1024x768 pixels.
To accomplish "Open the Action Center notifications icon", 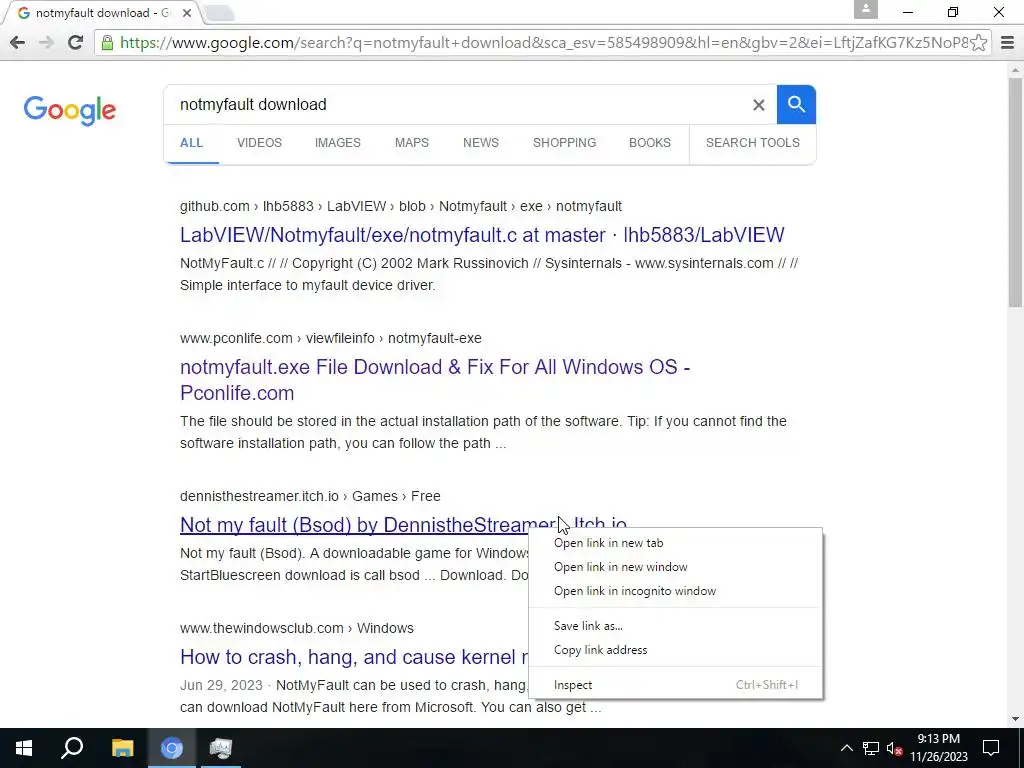I will pyautogui.click(x=991, y=748).
